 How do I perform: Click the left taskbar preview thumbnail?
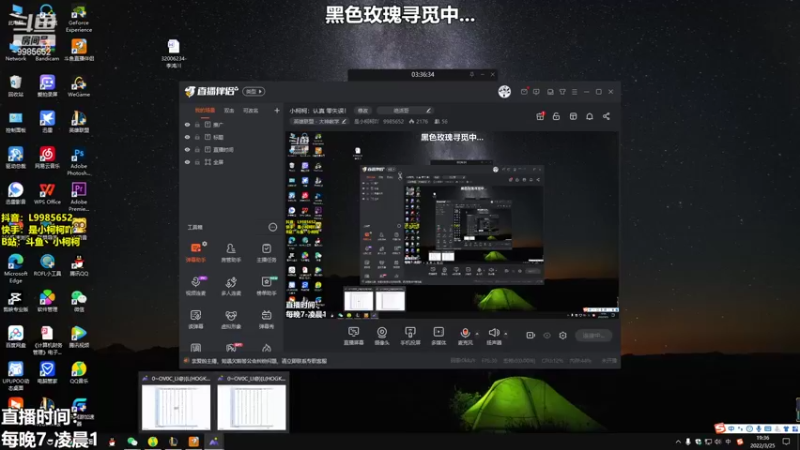(176, 403)
